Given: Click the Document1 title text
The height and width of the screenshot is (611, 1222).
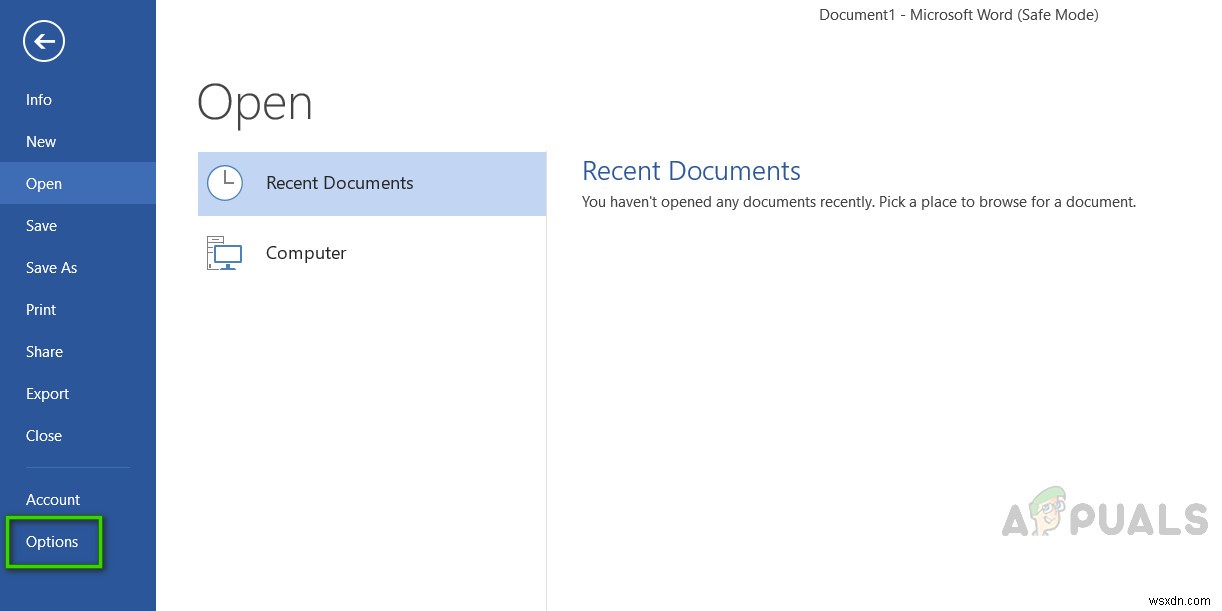Looking at the screenshot, I should coord(958,14).
